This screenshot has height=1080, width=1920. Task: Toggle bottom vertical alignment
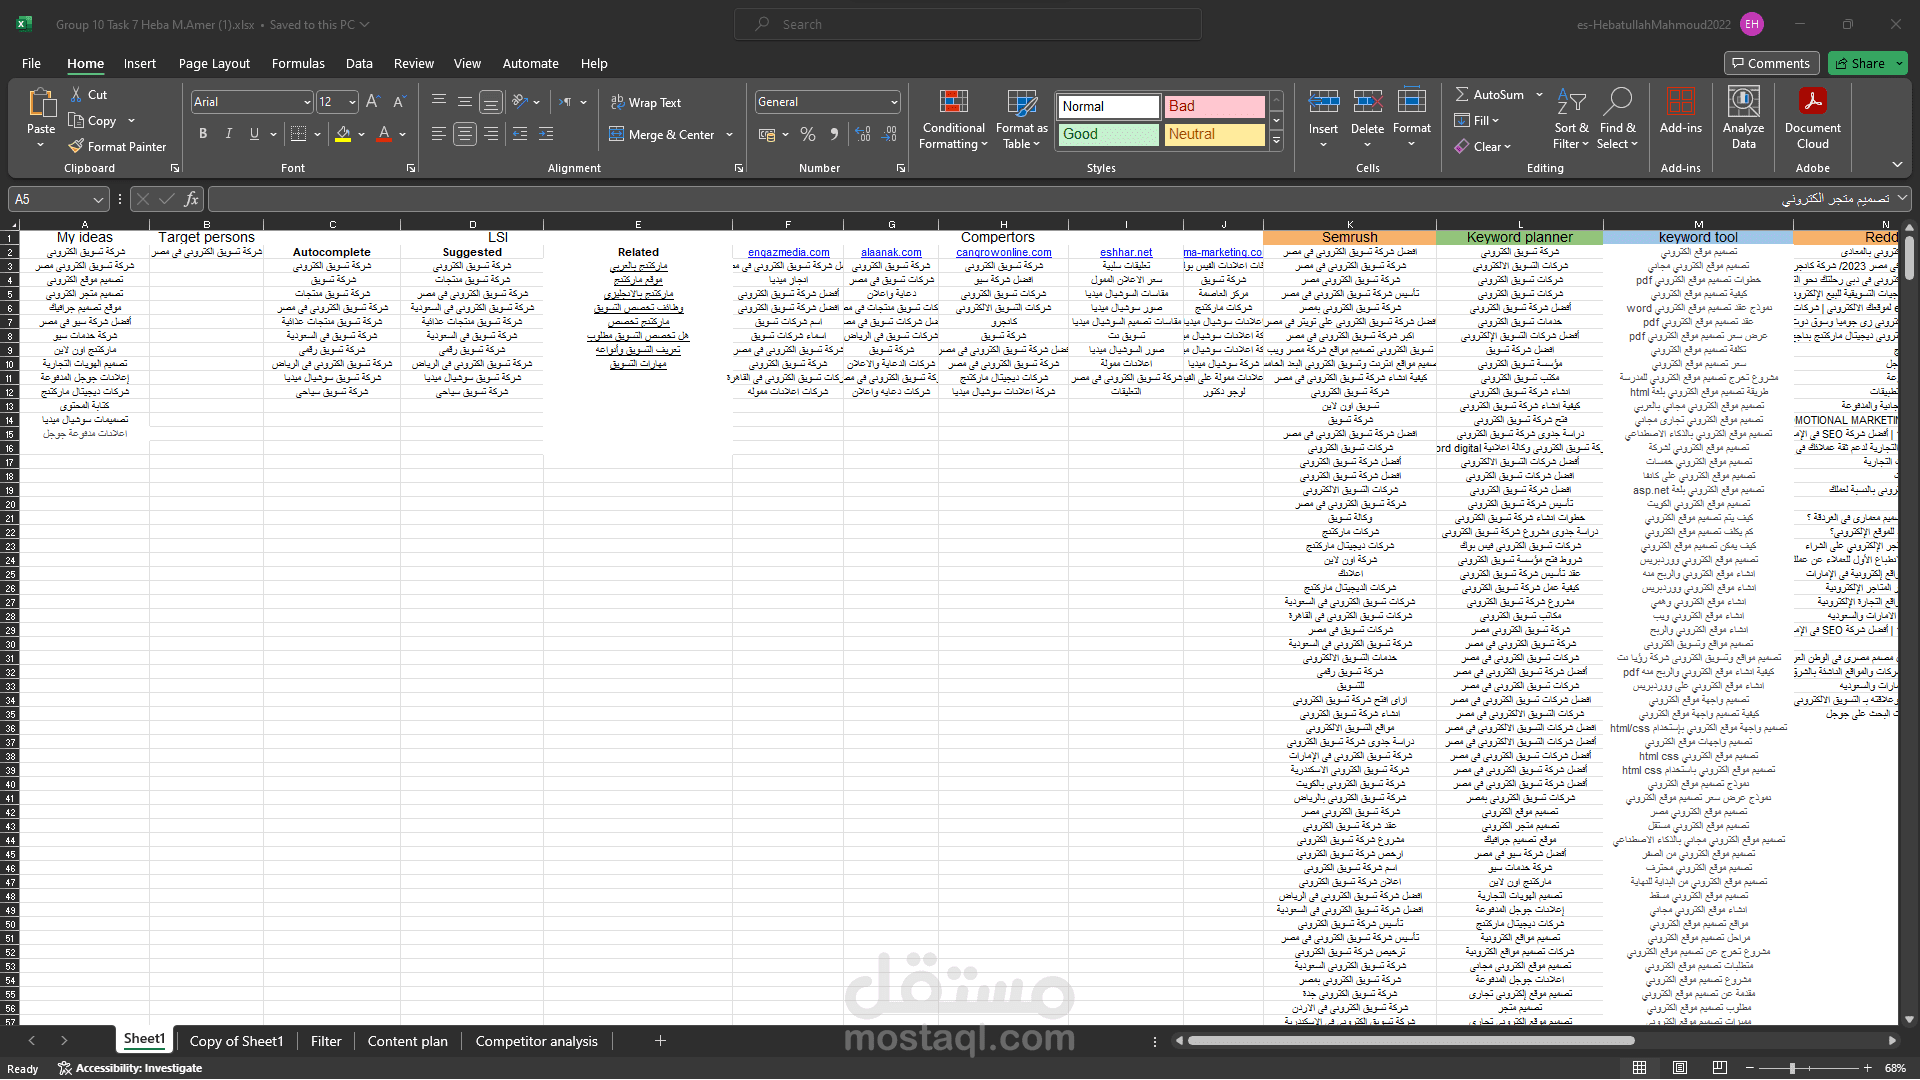tap(491, 102)
